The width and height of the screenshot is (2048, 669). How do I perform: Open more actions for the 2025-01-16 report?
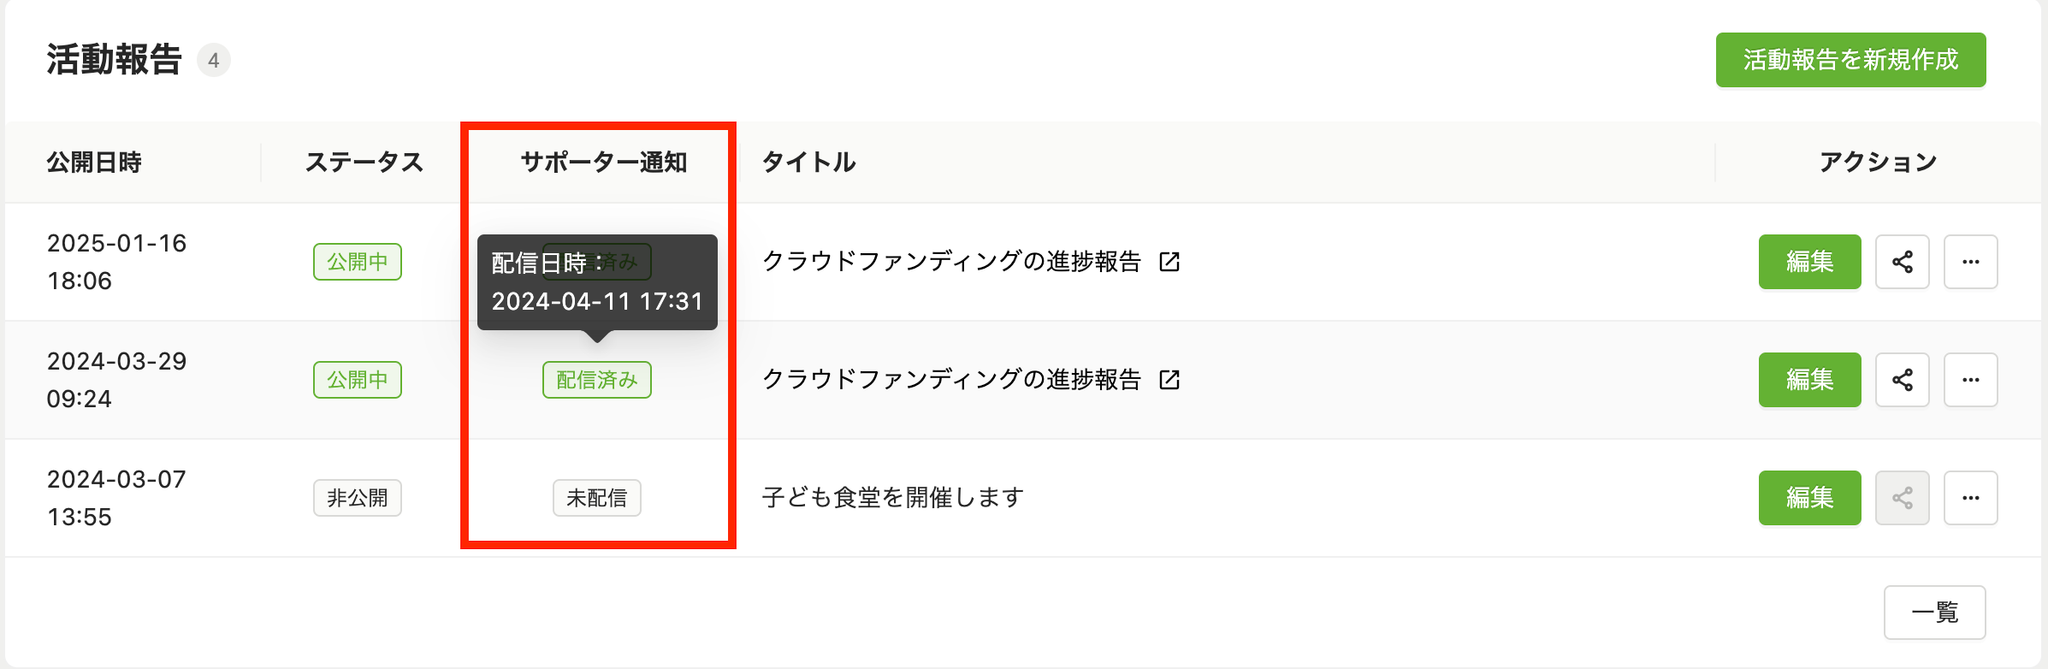point(1970,262)
